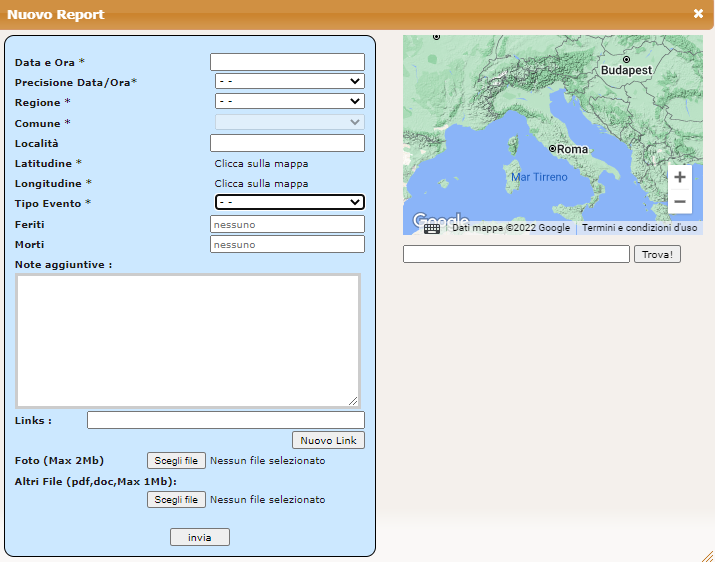Focus the Località text field

tap(287, 143)
